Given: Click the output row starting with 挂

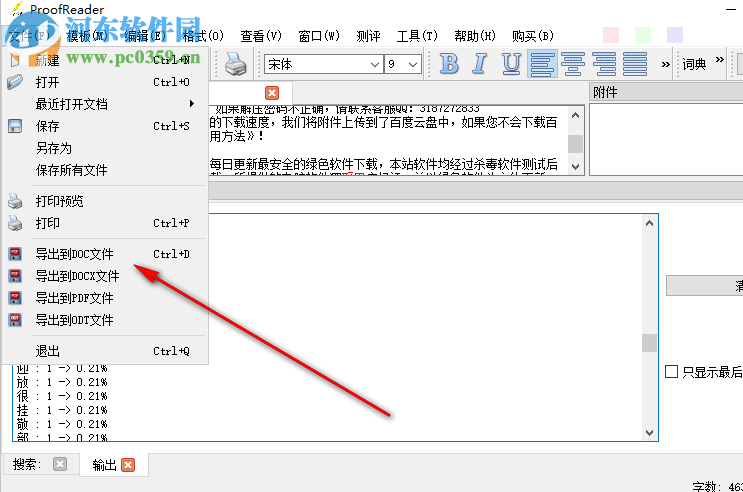Looking at the screenshot, I should [x=62, y=410].
